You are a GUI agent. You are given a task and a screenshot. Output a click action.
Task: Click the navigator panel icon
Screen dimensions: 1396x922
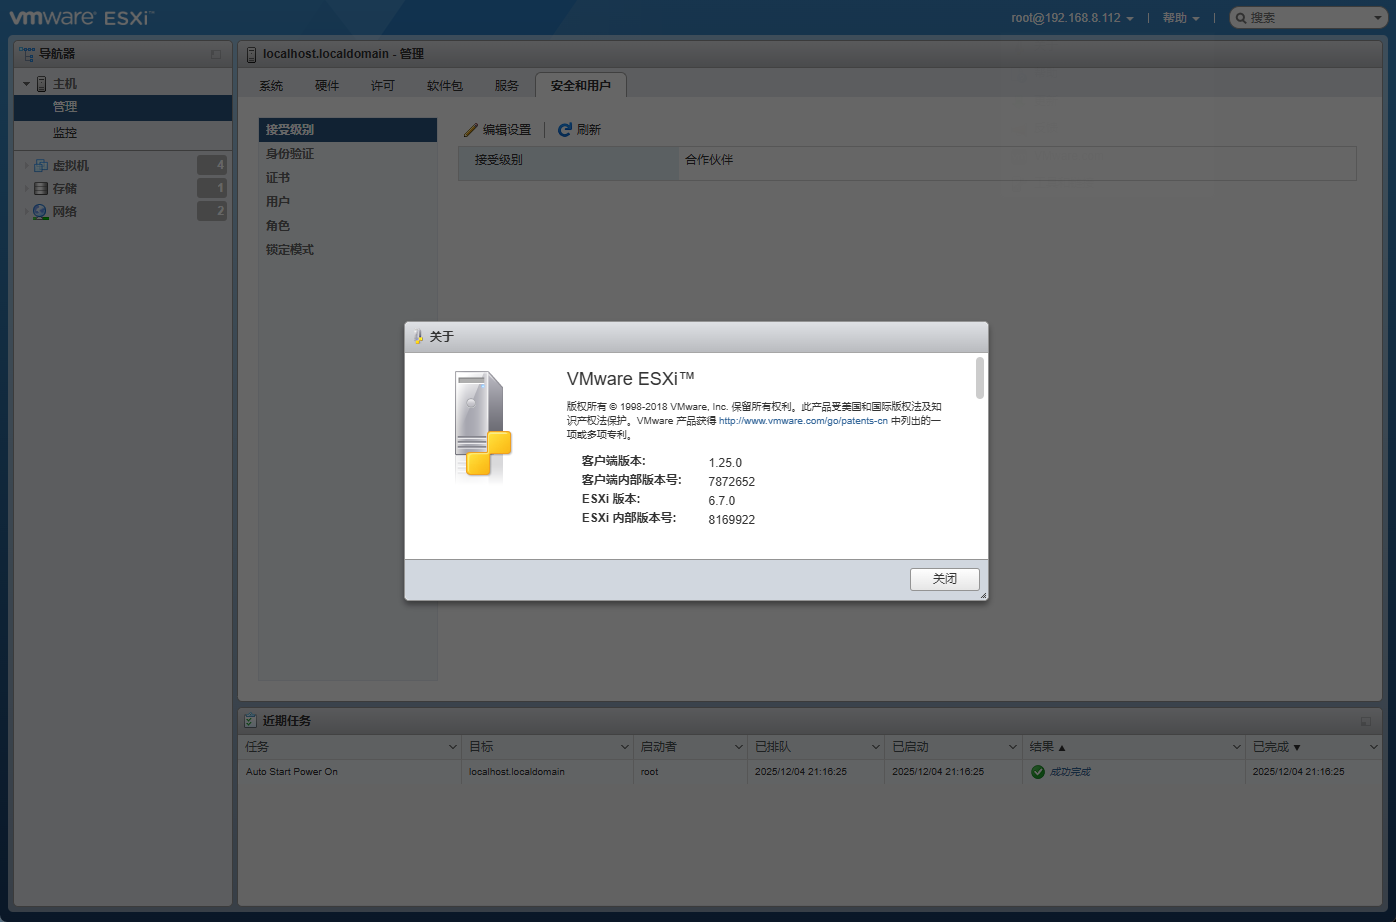click(27, 54)
